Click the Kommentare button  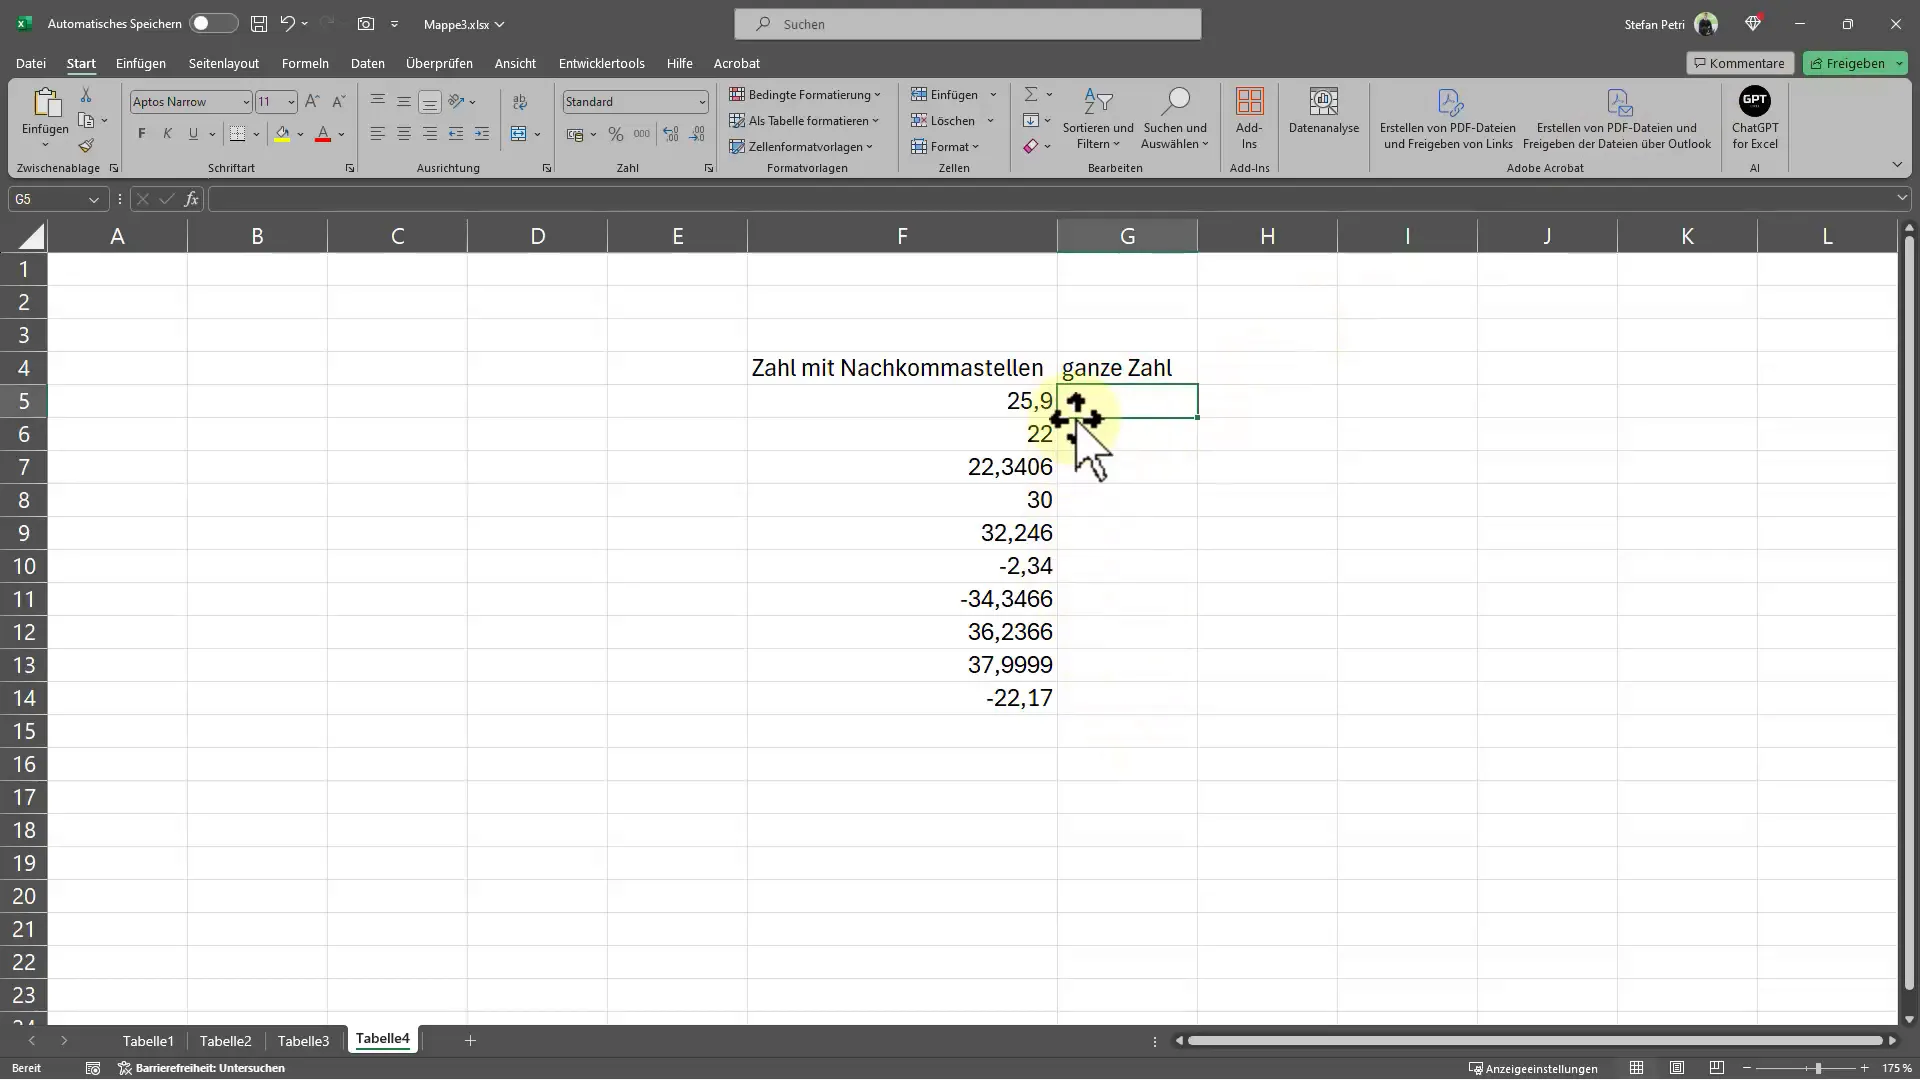coord(1738,62)
